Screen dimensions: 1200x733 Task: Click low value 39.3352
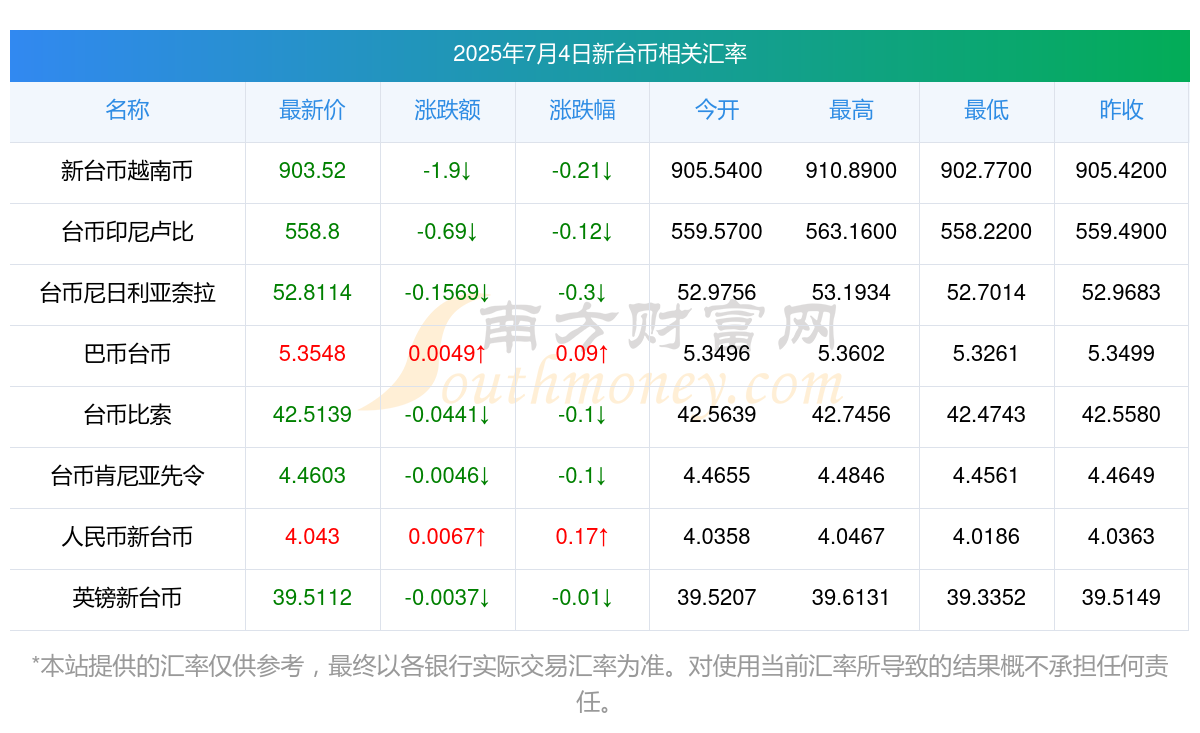click(986, 598)
